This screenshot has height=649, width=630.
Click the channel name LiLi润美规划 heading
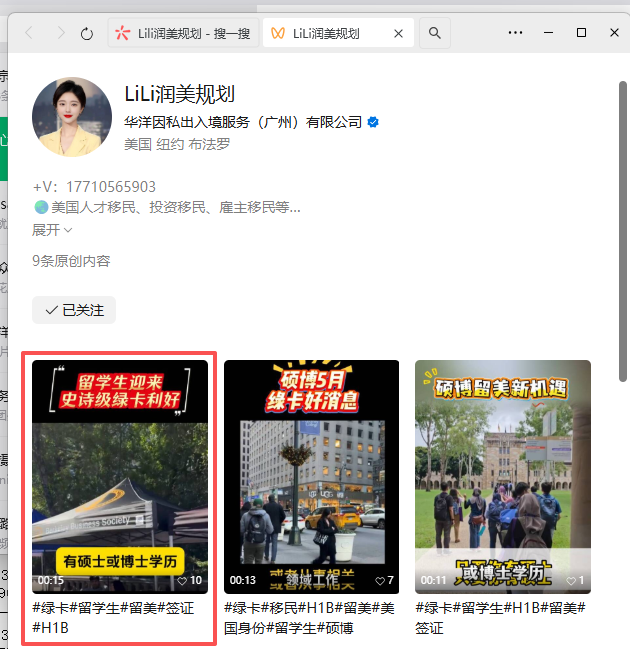tap(180, 94)
